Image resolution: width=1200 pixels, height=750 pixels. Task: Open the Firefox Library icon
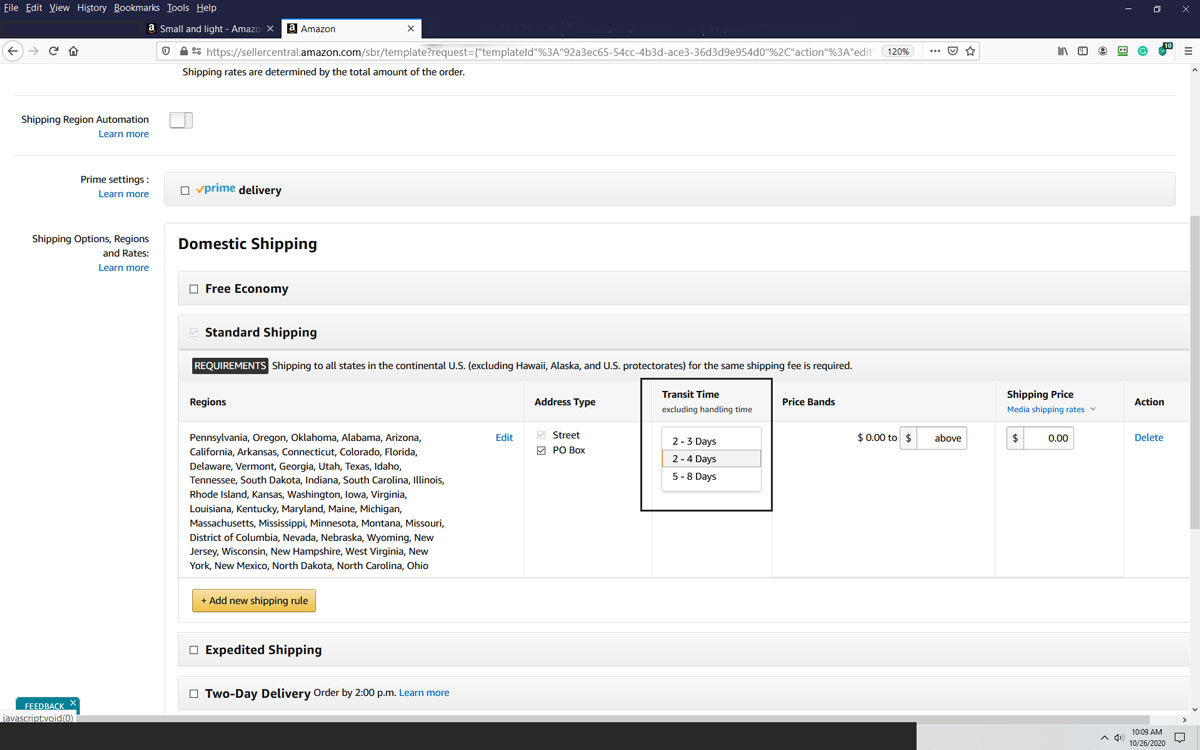pyautogui.click(x=1063, y=51)
